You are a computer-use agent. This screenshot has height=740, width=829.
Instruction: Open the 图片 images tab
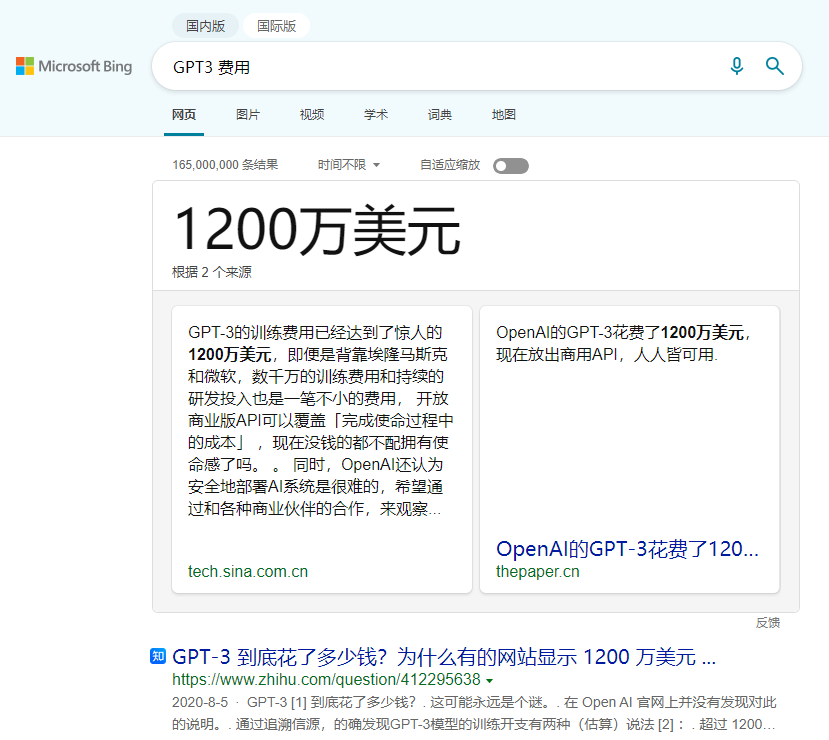248,115
